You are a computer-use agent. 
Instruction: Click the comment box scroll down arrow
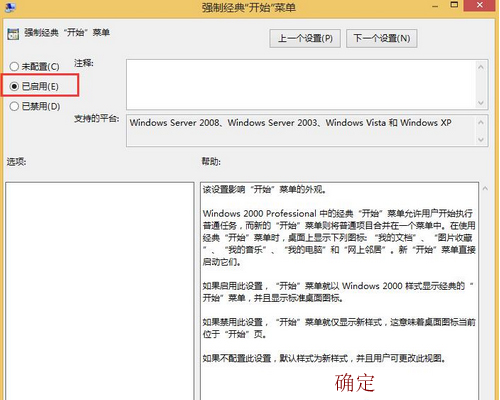pyautogui.click(x=481, y=103)
